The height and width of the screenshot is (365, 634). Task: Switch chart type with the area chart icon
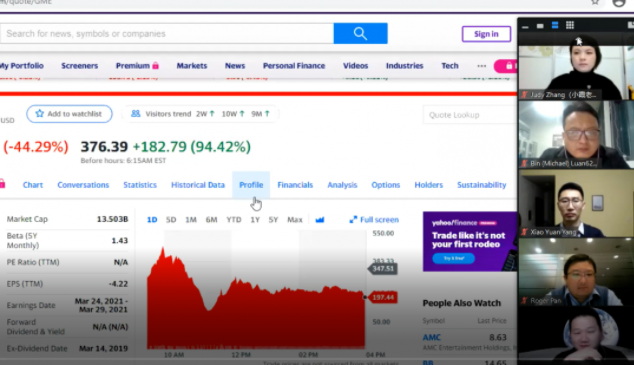(x=319, y=219)
